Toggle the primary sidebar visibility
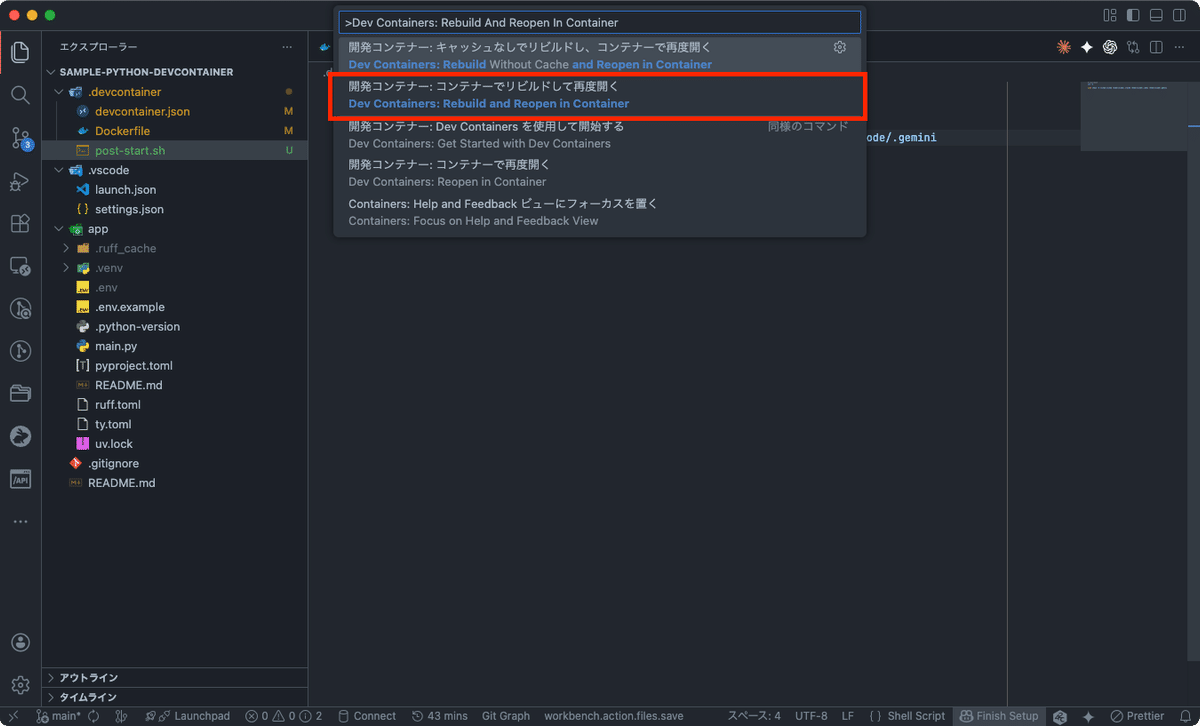The image size is (1200, 726). (x=1133, y=15)
